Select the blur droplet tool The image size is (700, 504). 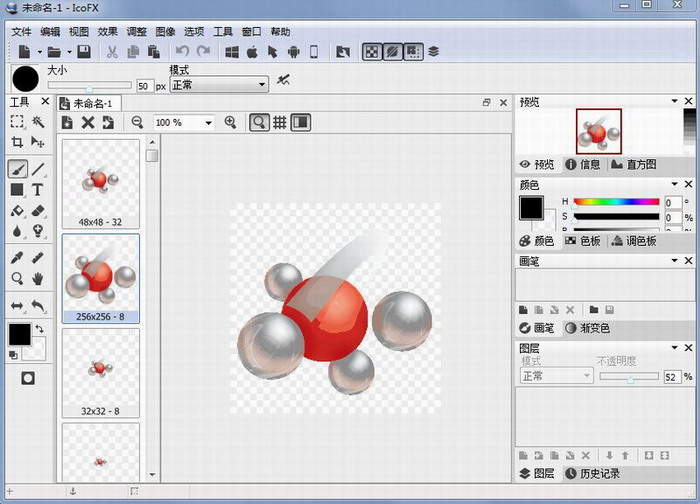pos(17,231)
